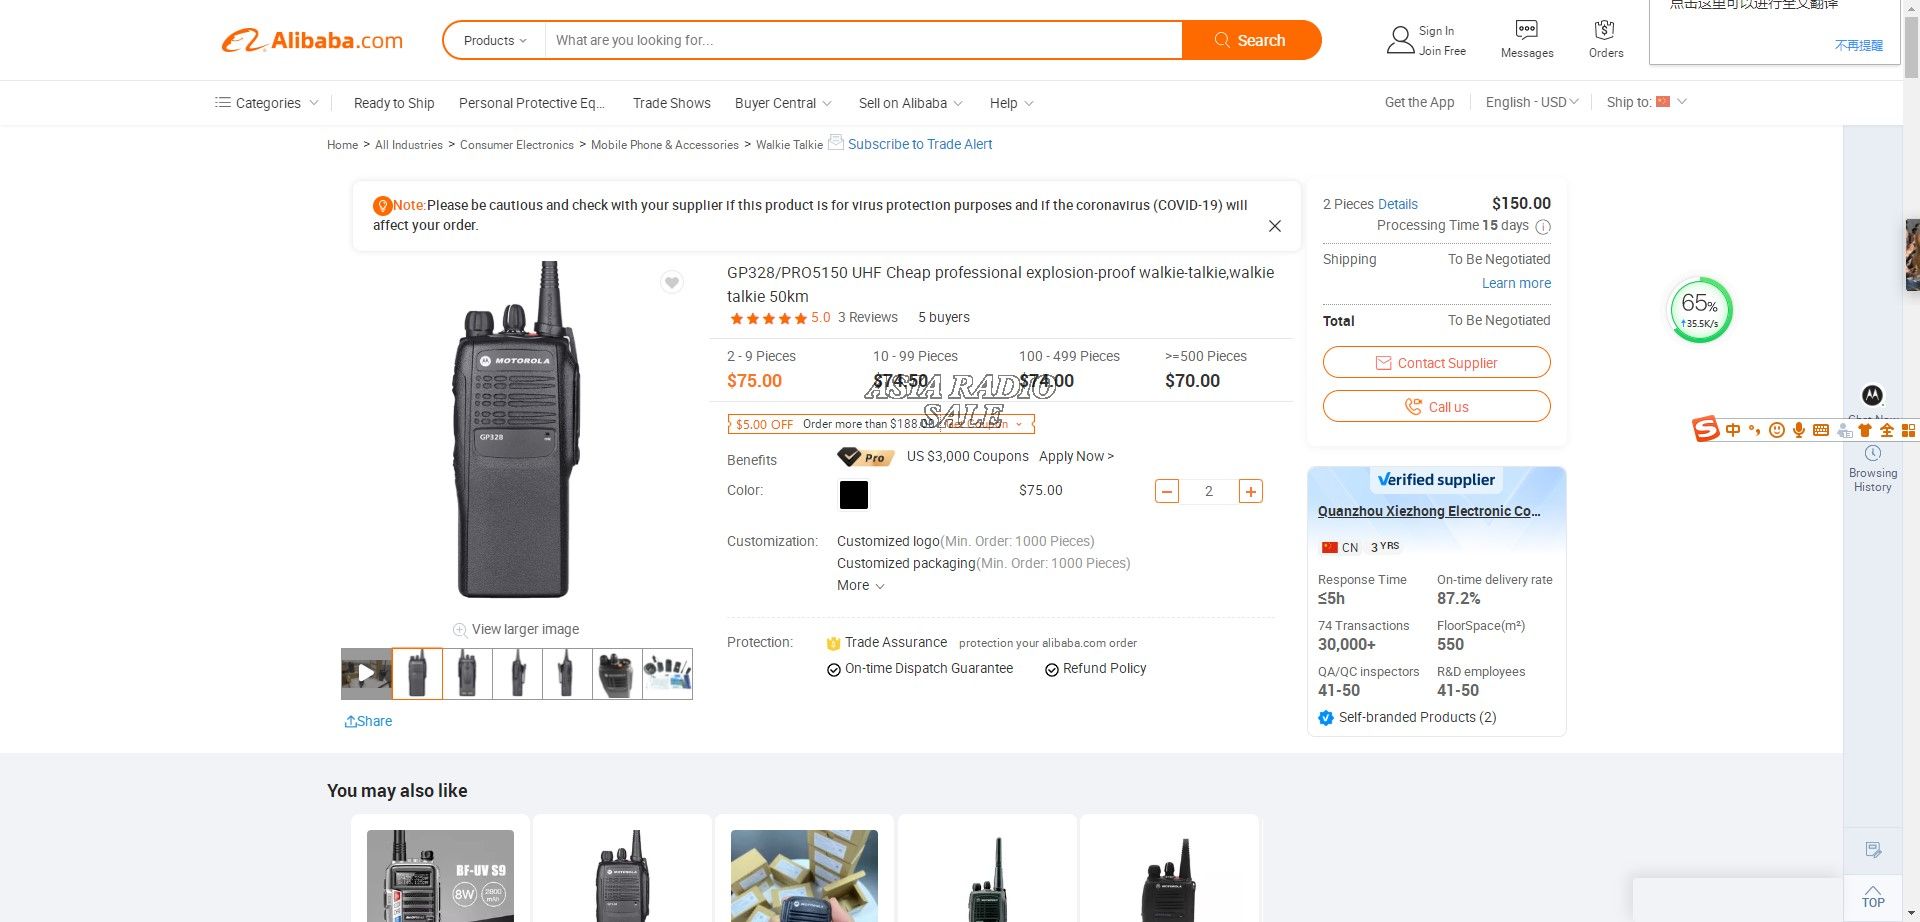Click the Pro benefits badge
This screenshot has width=1920, height=922.
point(865,457)
